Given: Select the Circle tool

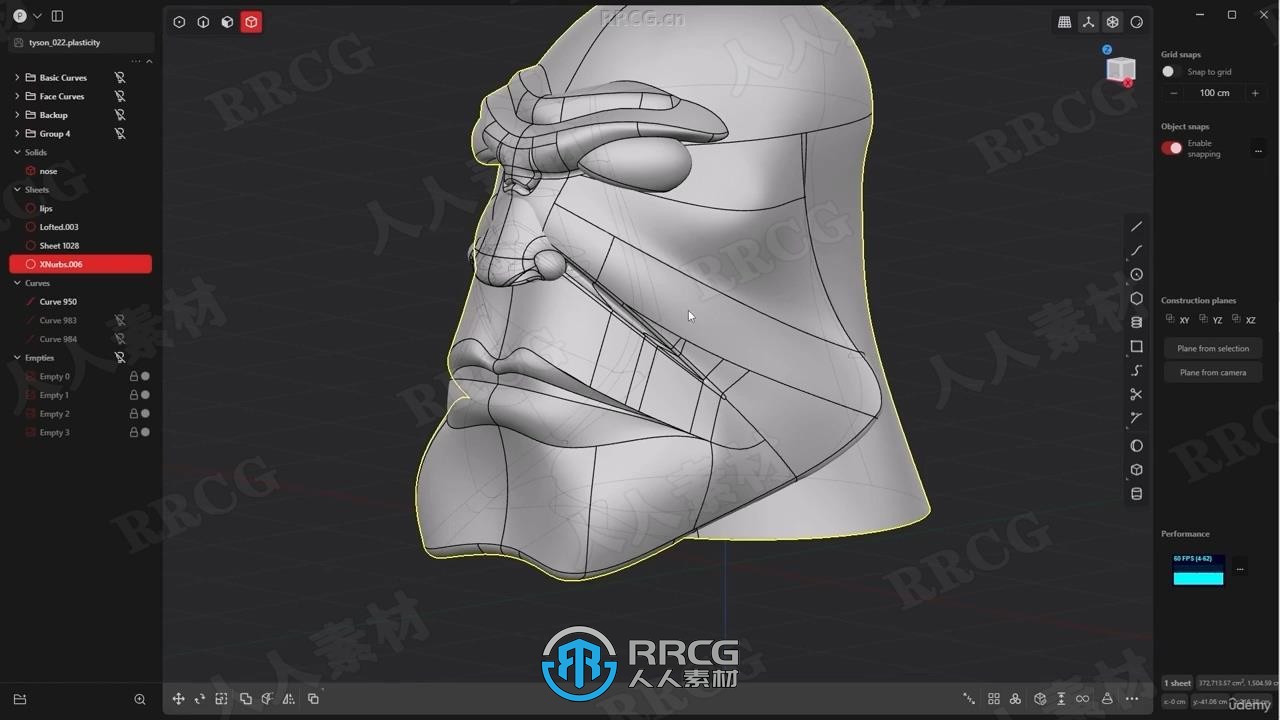Looking at the screenshot, I should (1136, 274).
